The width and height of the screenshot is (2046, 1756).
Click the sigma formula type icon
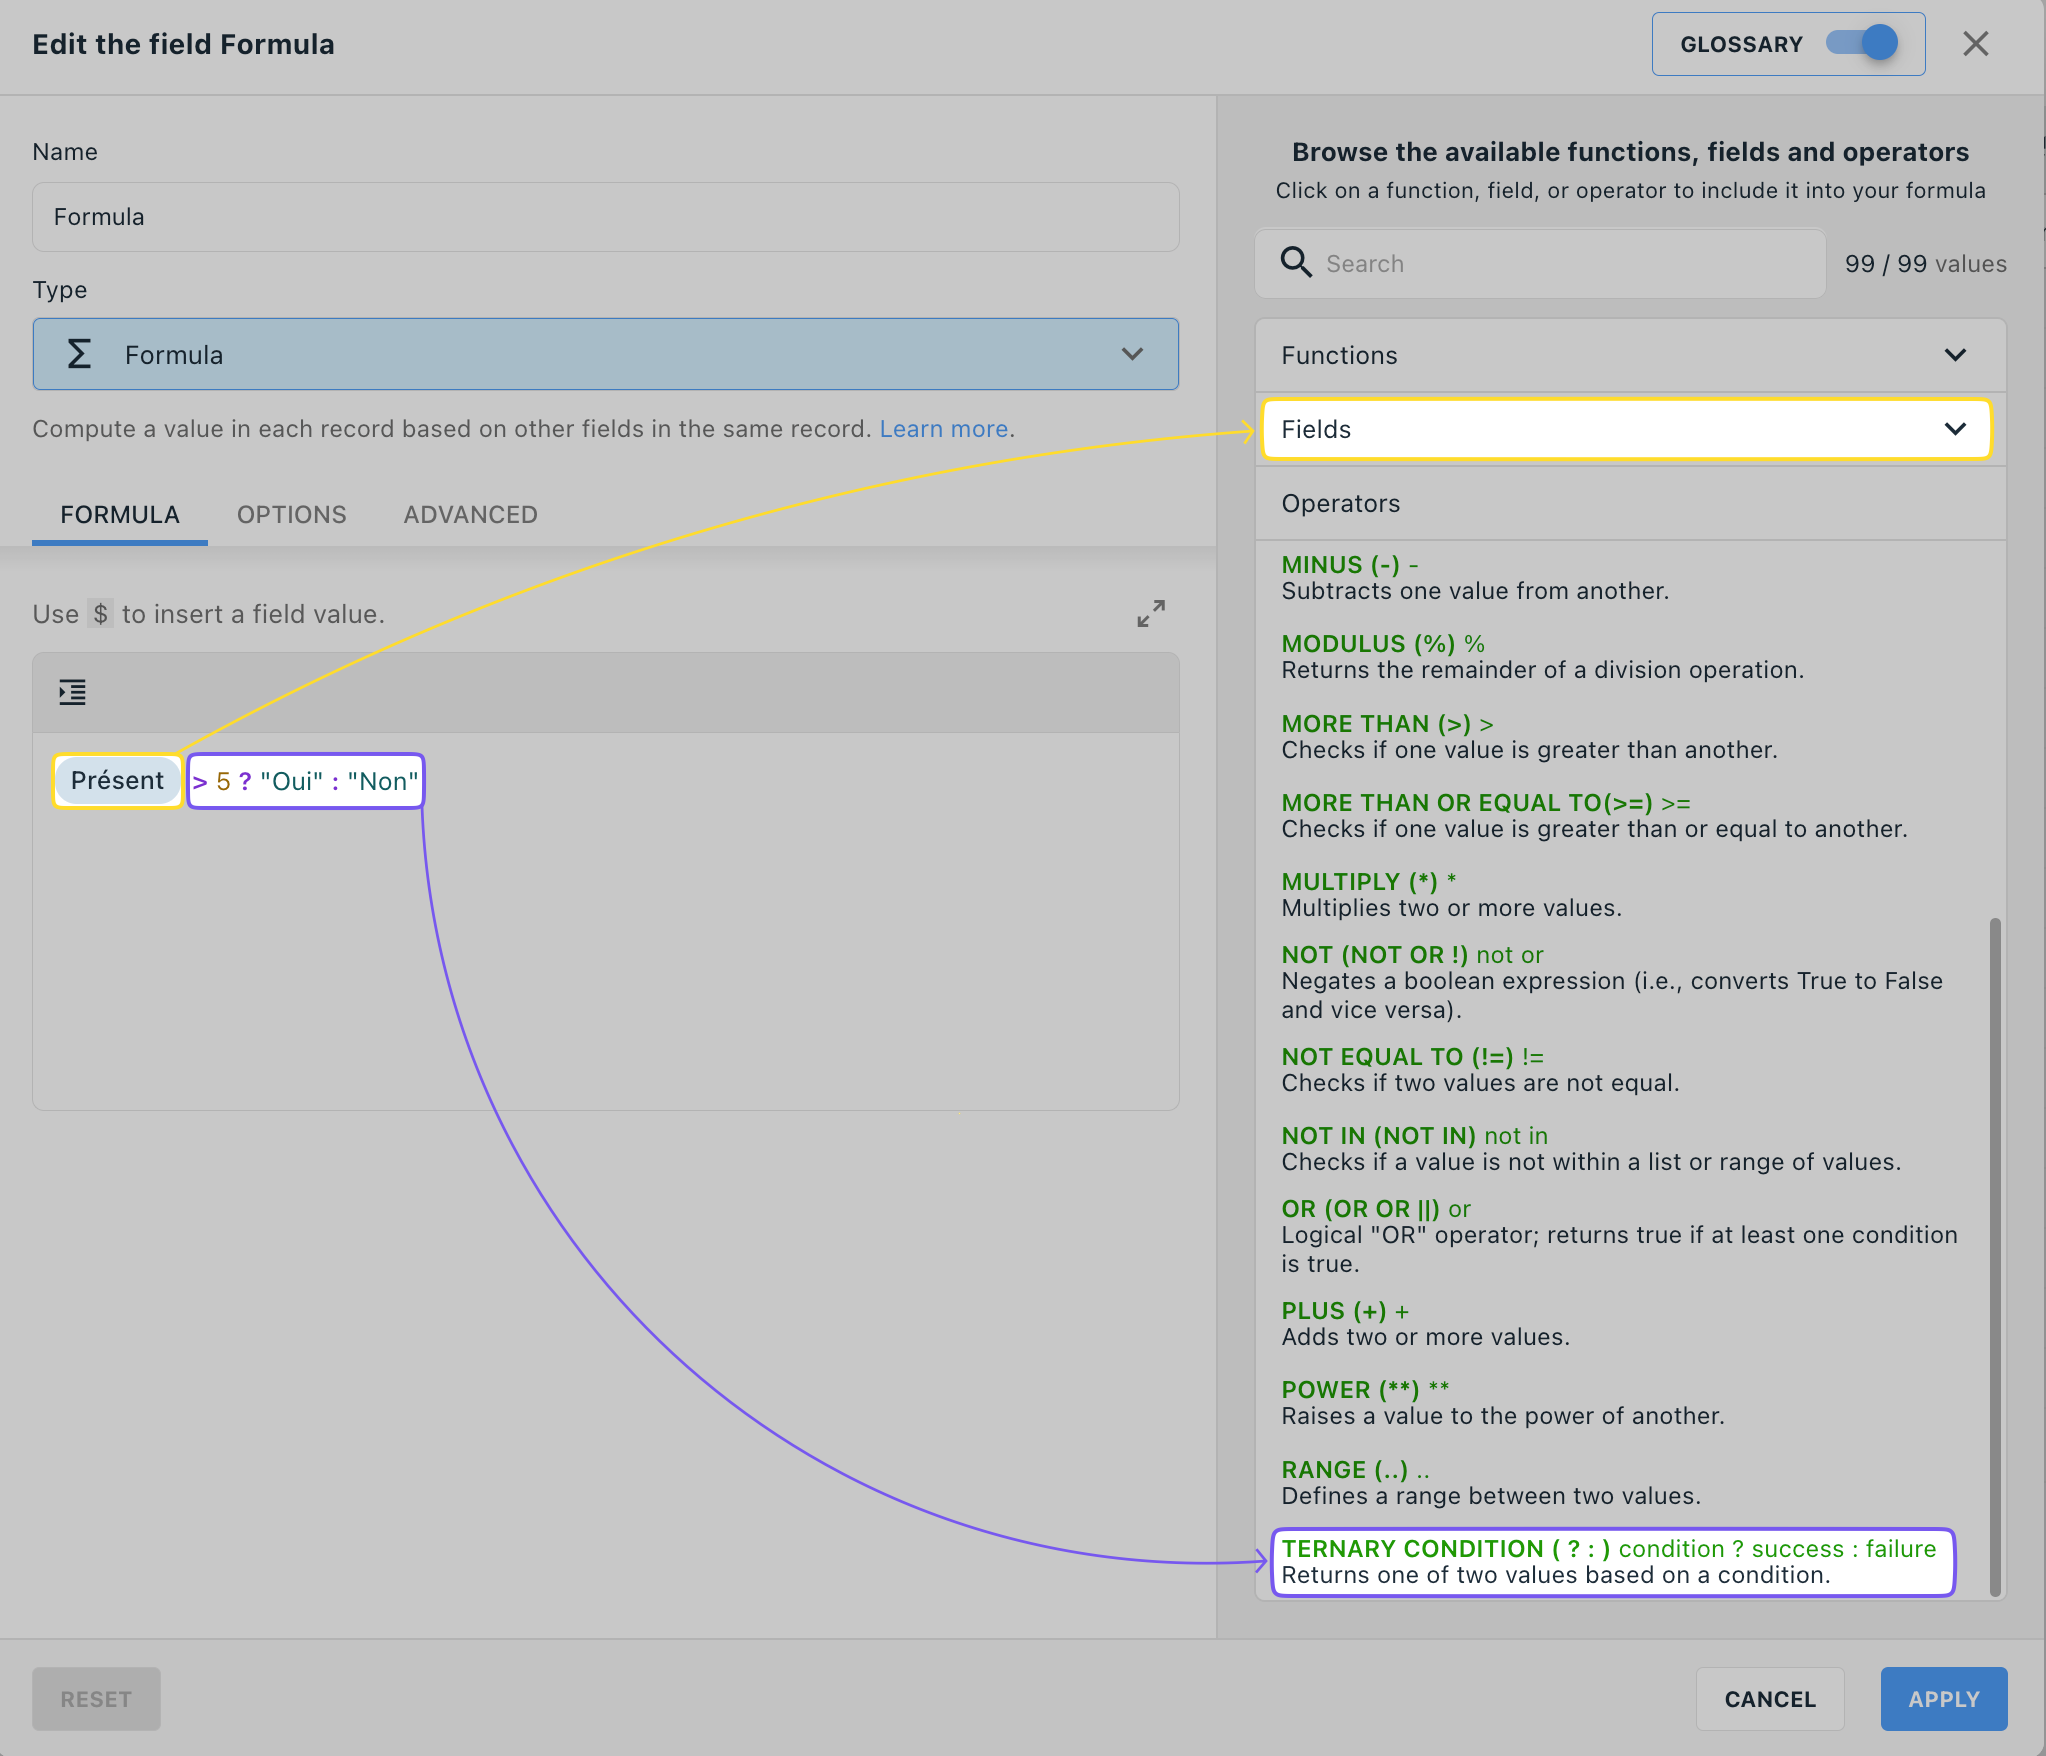point(79,353)
